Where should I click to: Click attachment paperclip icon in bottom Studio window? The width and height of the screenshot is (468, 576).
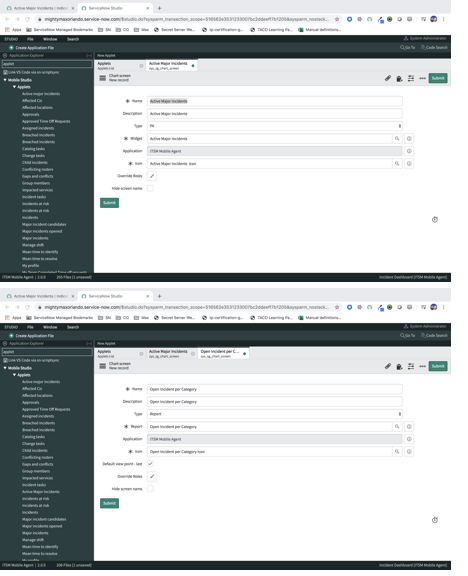coord(388,366)
